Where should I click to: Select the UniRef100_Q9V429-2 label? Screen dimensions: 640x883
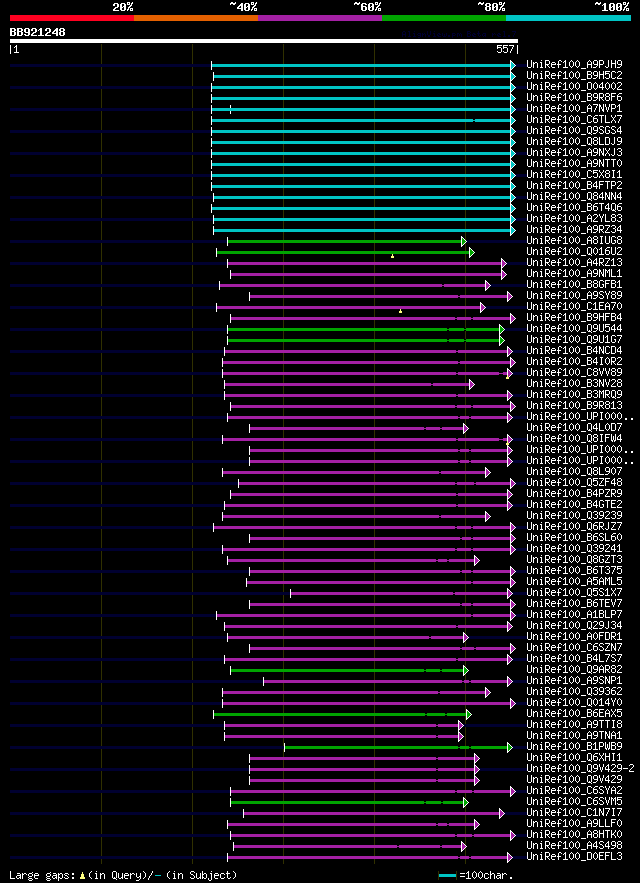(x=580, y=769)
